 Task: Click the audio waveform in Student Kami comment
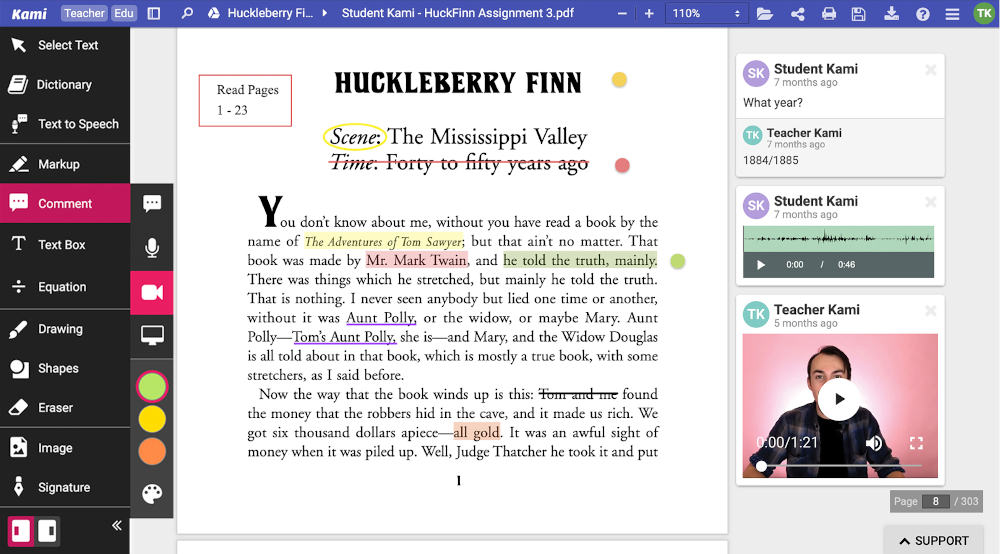pos(838,239)
